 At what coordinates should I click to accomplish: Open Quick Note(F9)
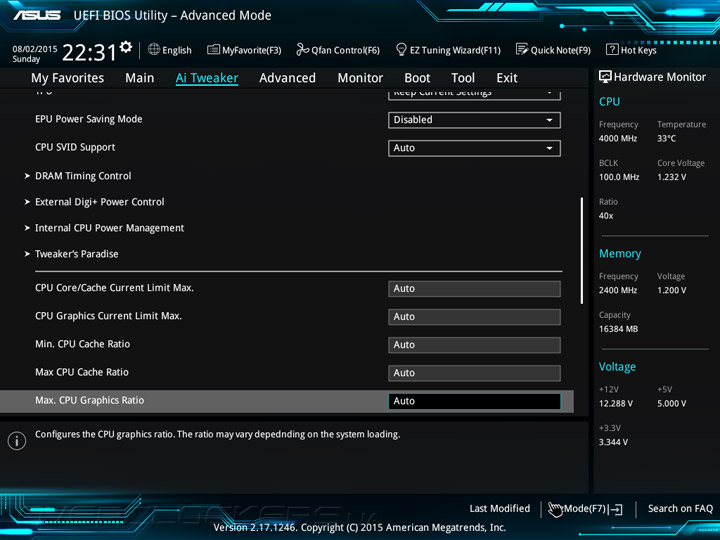click(553, 50)
